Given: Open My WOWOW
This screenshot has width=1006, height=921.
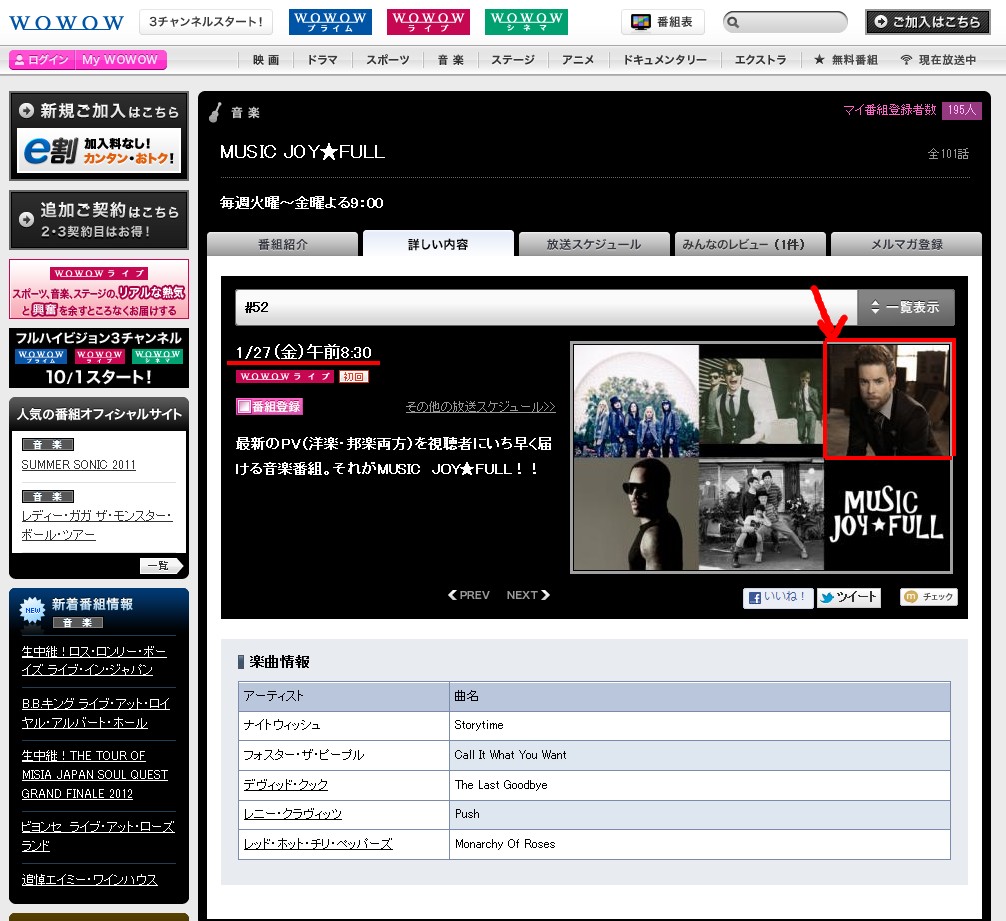Looking at the screenshot, I should point(121,60).
